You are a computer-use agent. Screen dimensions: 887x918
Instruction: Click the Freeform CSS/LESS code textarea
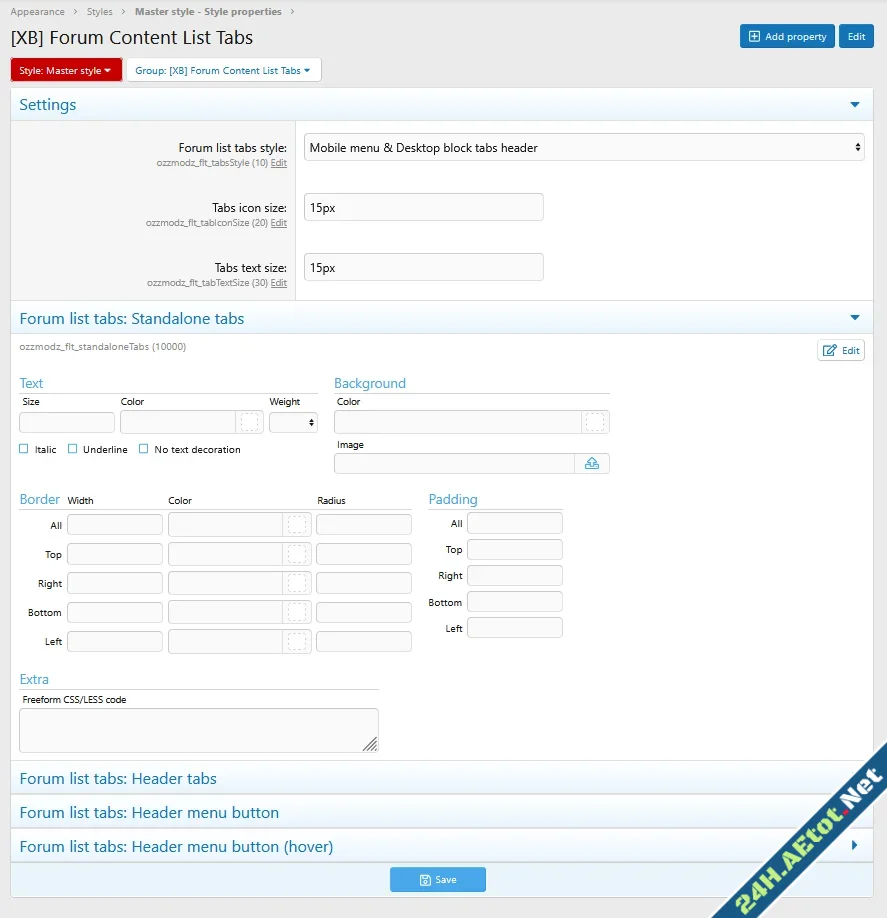pyautogui.click(x=198, y=731)
